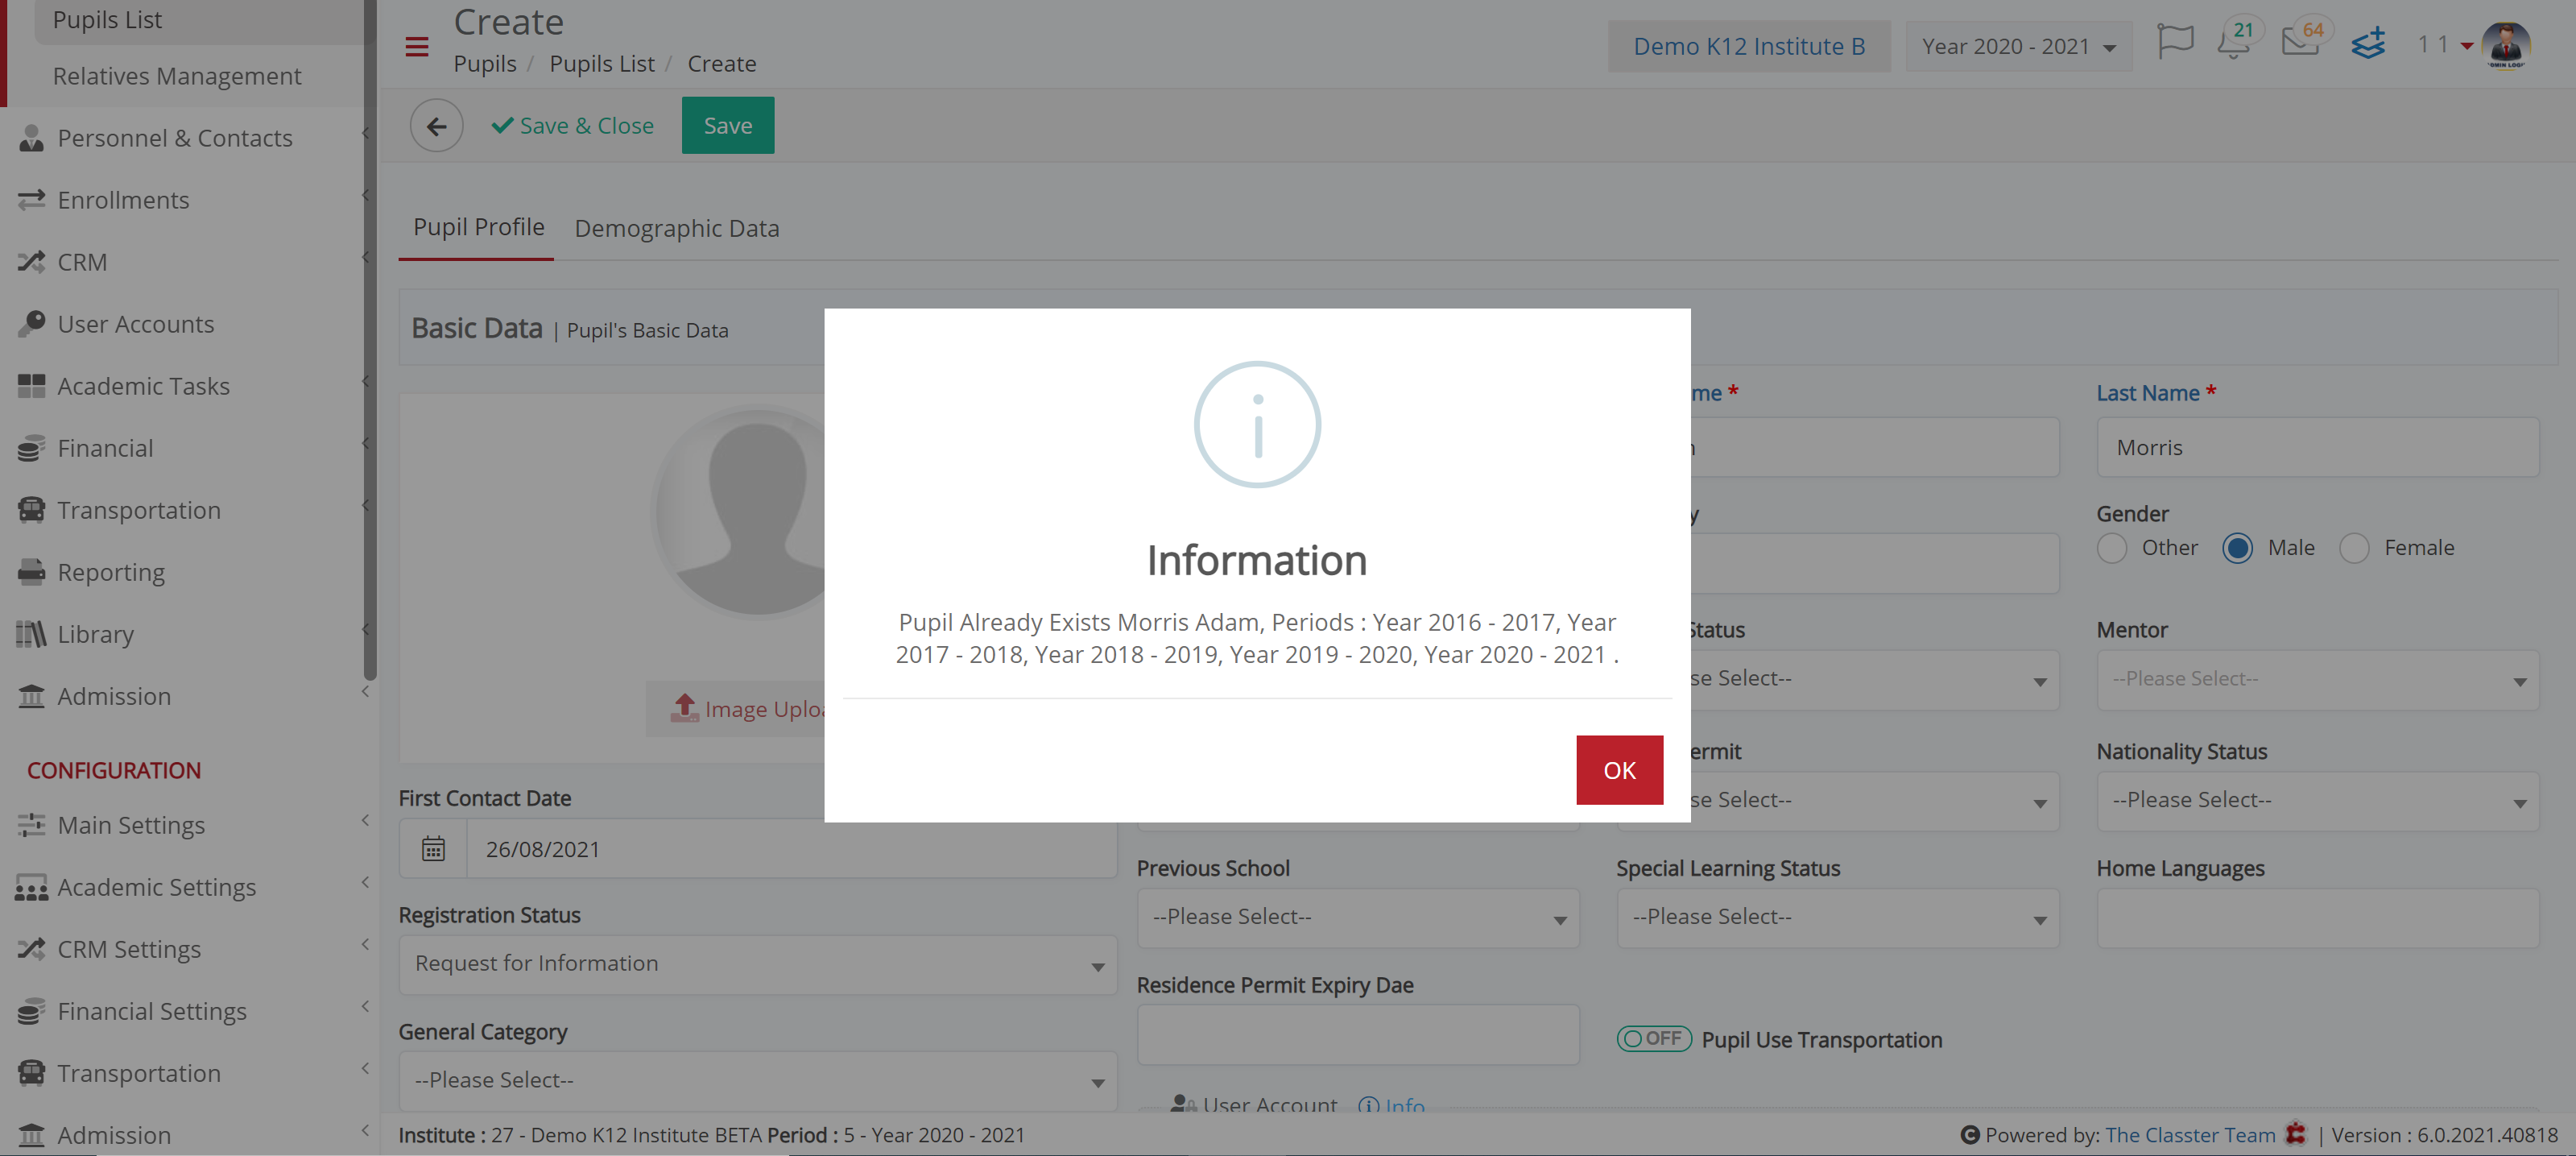Click the sidebar vertical scrollbar
The width and height of the screenshot is (2576, 1156).
(x=370, y=340)
